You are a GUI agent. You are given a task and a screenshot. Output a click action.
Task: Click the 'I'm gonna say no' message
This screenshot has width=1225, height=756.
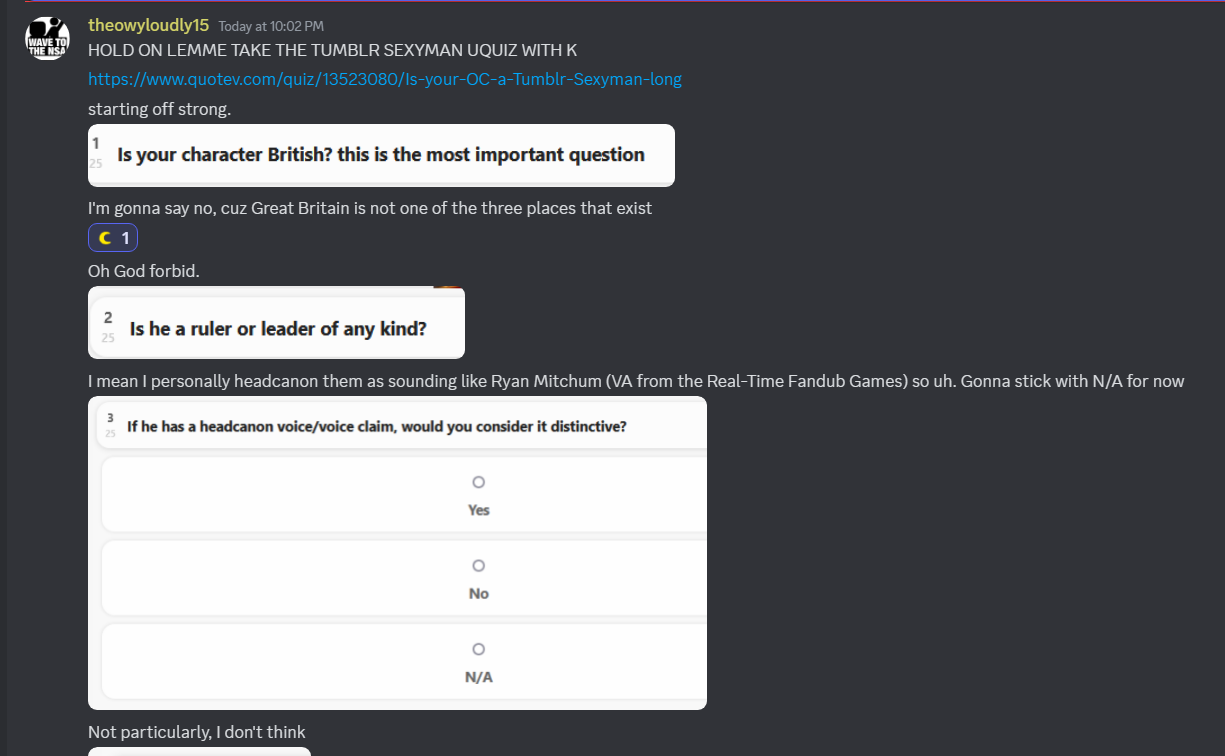point(369,208)
